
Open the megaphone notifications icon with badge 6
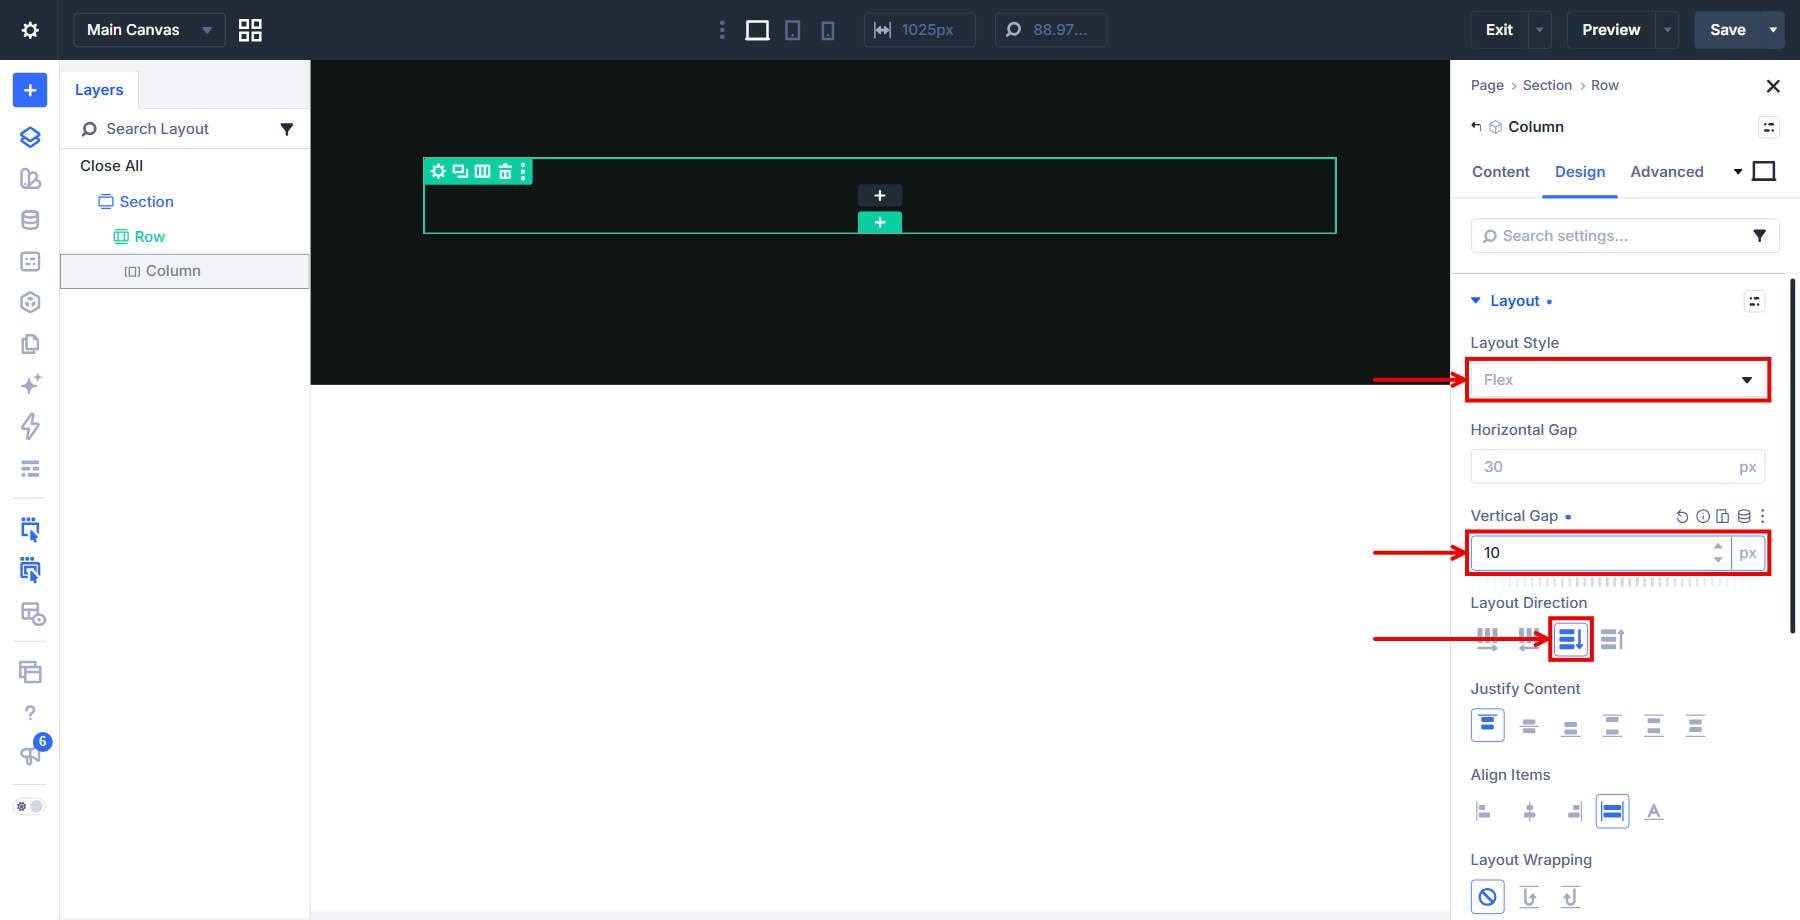pos(31,754)
